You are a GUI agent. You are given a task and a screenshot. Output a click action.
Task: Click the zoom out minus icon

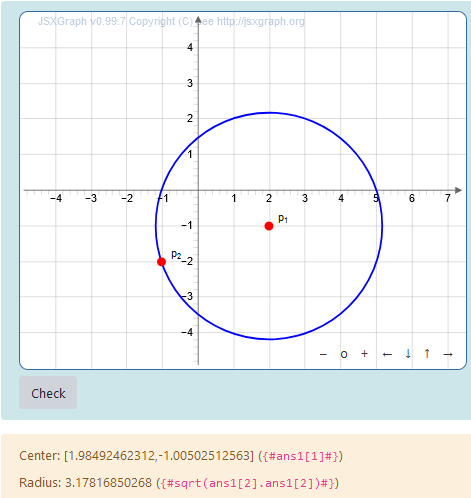point(323,354)
